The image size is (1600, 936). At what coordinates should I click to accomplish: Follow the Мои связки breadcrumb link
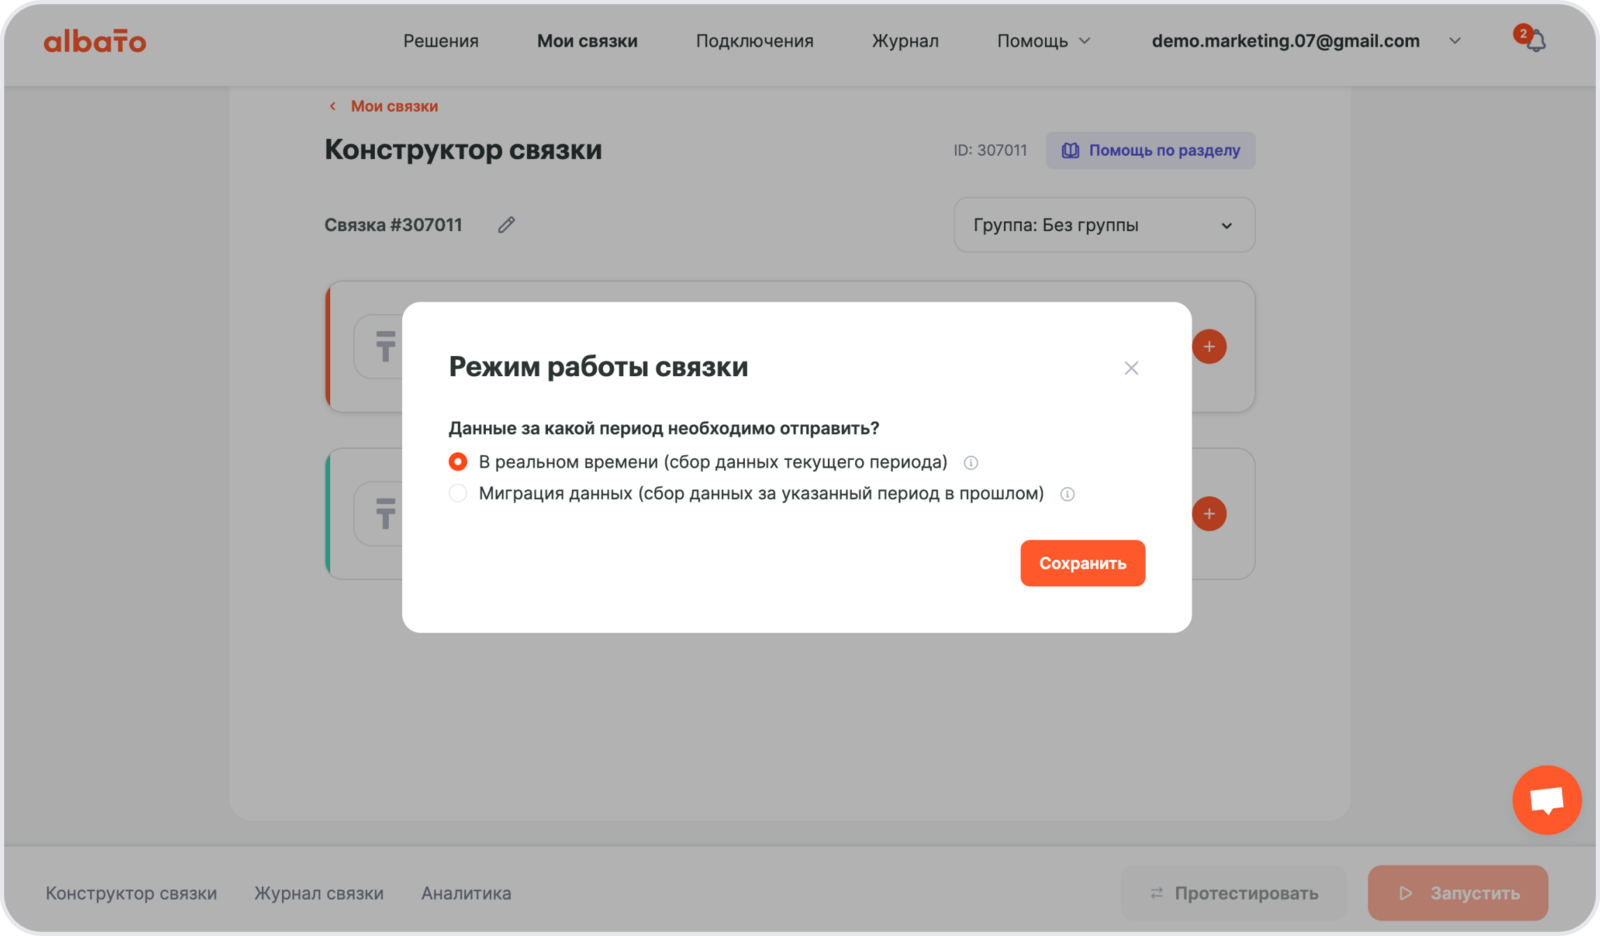click(394, 106)
